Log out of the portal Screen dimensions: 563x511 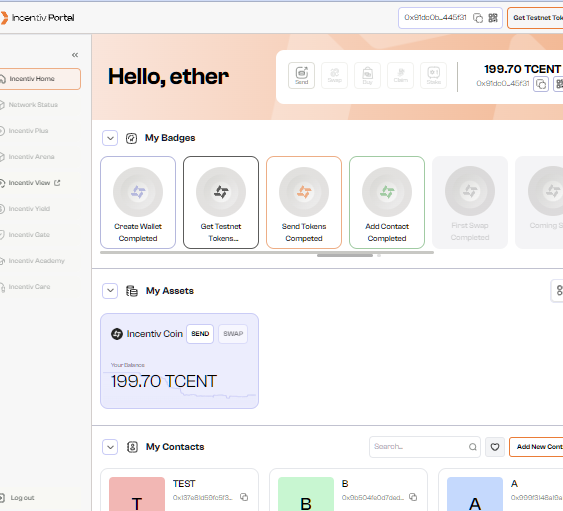[22, 498]
